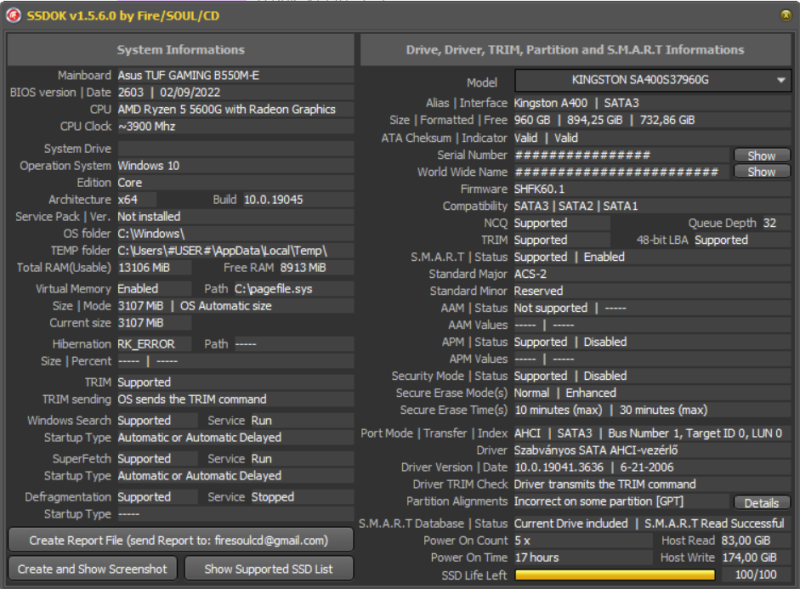This screenshot has width=800, height=589.
Task: Open the drive Model dropdown arrow
Action: click(781, 80)
